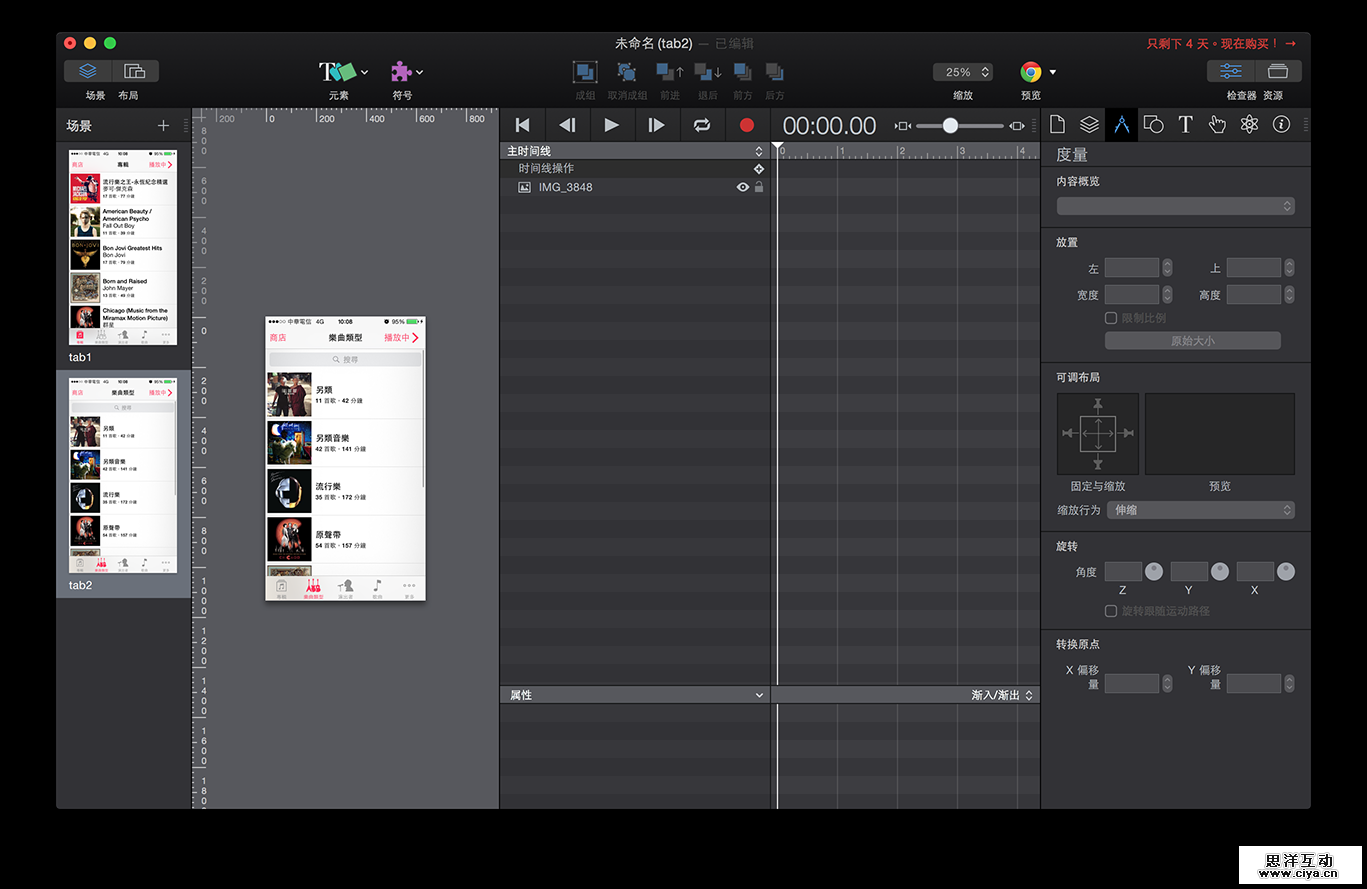1367x889 pixels.
Task: Open the 25% zoom level dropdown
Action: tap(962, 72)
